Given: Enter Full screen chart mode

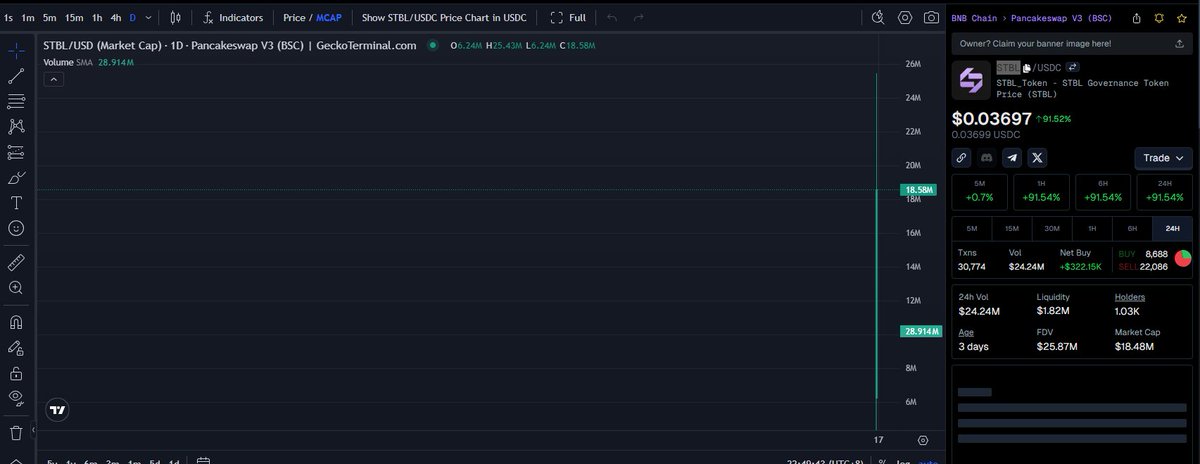Looking at the screenshot, I should coord(568,17).
